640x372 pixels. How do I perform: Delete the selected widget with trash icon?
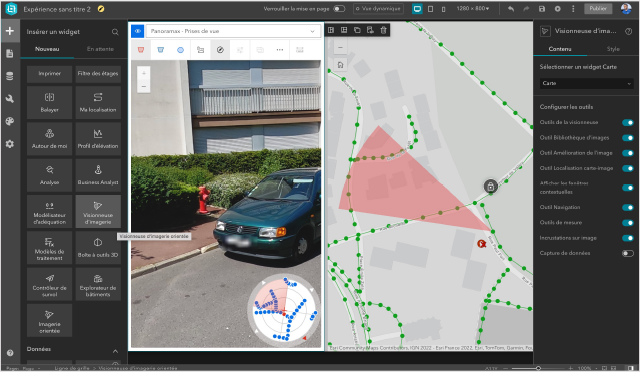383,30
